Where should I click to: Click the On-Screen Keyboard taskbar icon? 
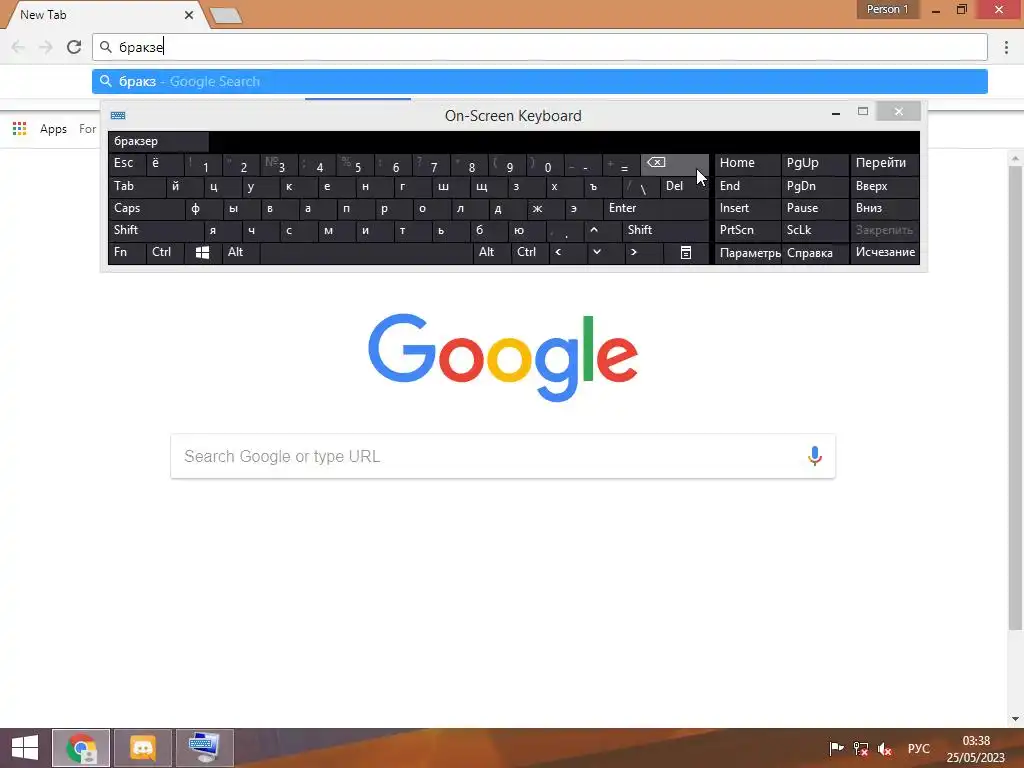coord(205,748)
